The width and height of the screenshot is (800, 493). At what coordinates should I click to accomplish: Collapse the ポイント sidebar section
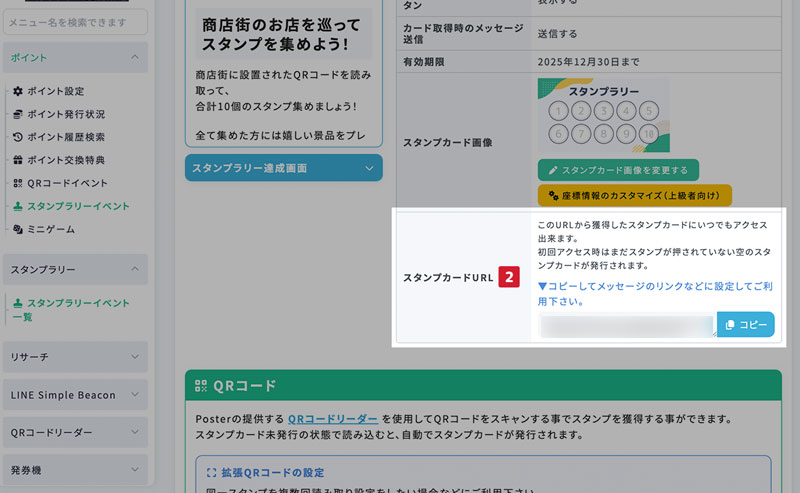coord(134,58)
